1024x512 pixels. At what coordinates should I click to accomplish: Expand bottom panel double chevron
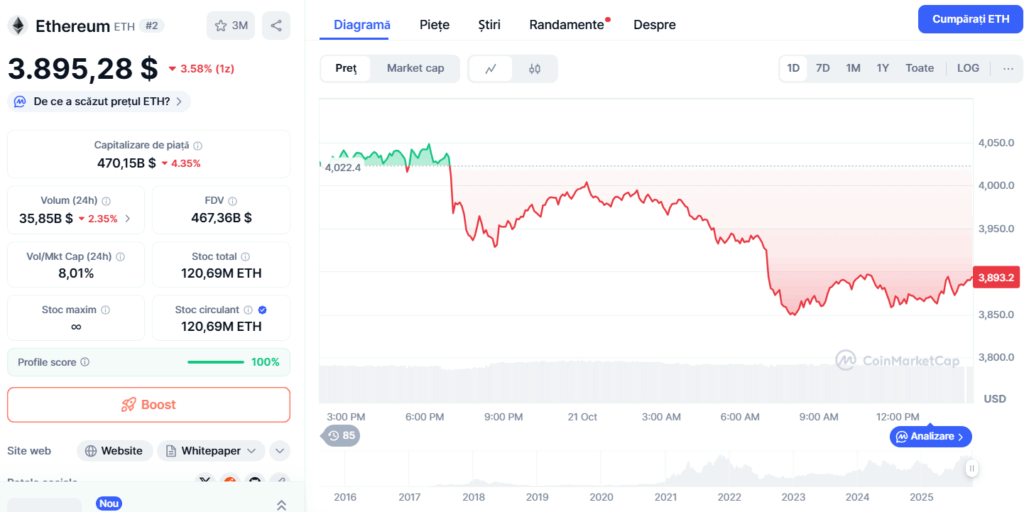(x=281, y=504)
